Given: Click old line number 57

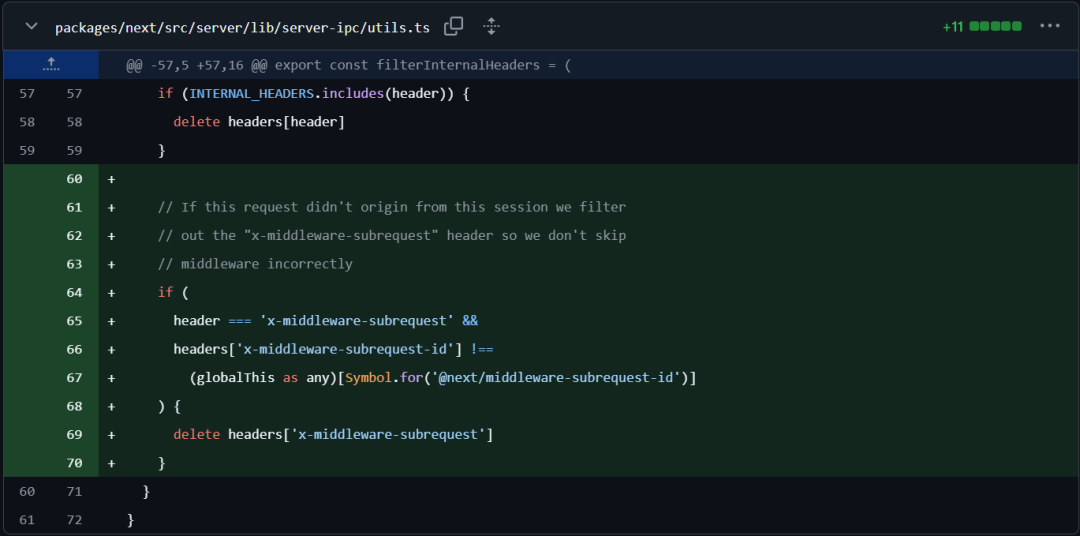Looking at the screenshot, I should coord(27,93).
